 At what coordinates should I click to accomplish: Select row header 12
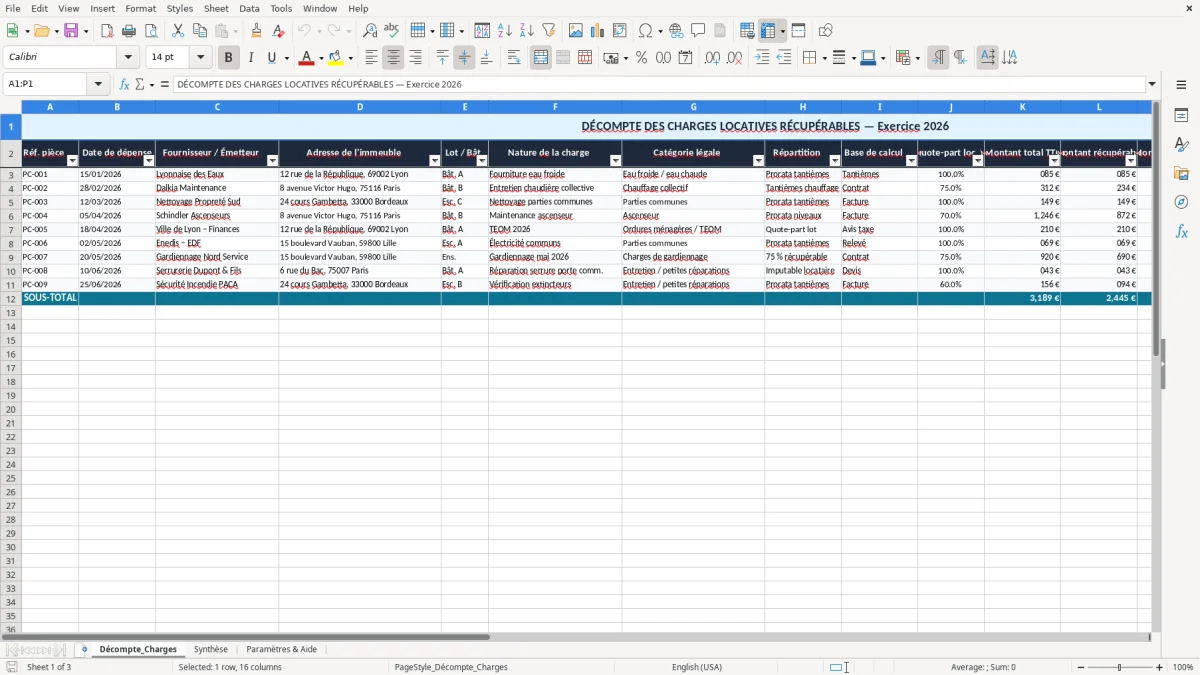pyautogui.click(x=11, y=298)
